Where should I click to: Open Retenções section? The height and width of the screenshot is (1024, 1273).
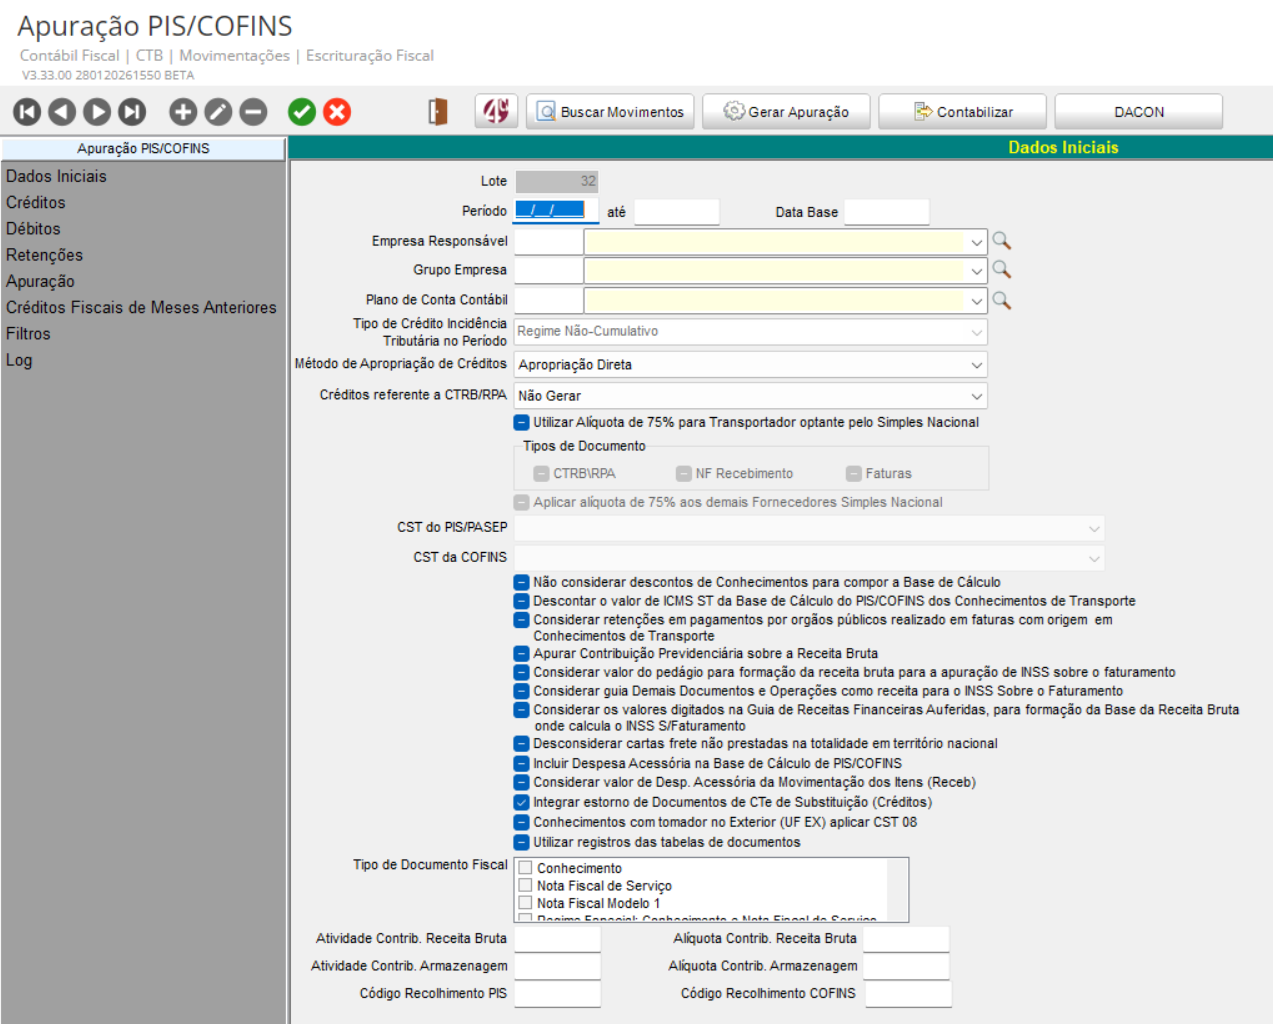[44, 255]
